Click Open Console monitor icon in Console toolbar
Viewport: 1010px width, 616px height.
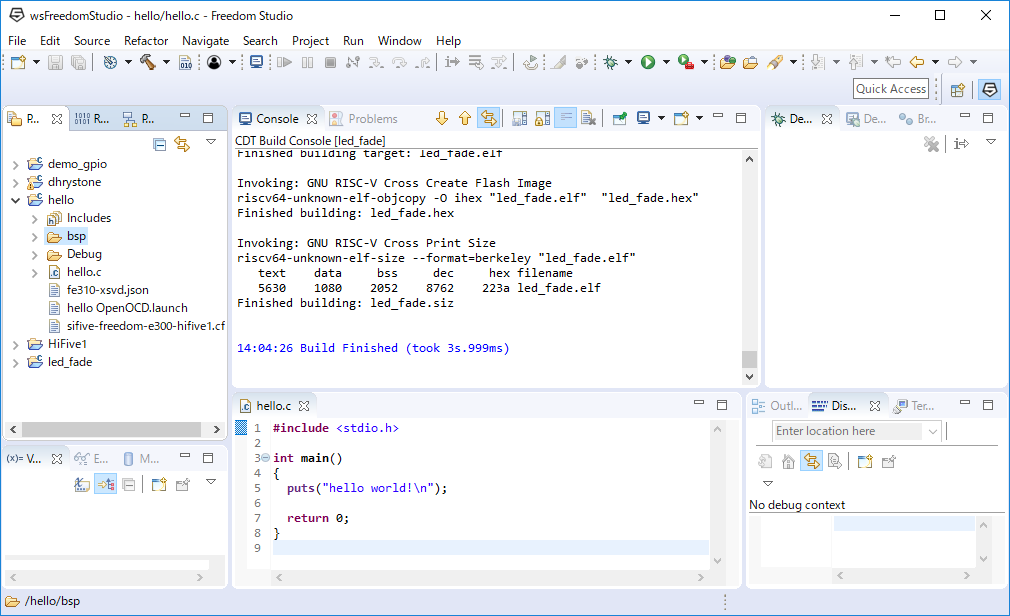tap(643, 119)
